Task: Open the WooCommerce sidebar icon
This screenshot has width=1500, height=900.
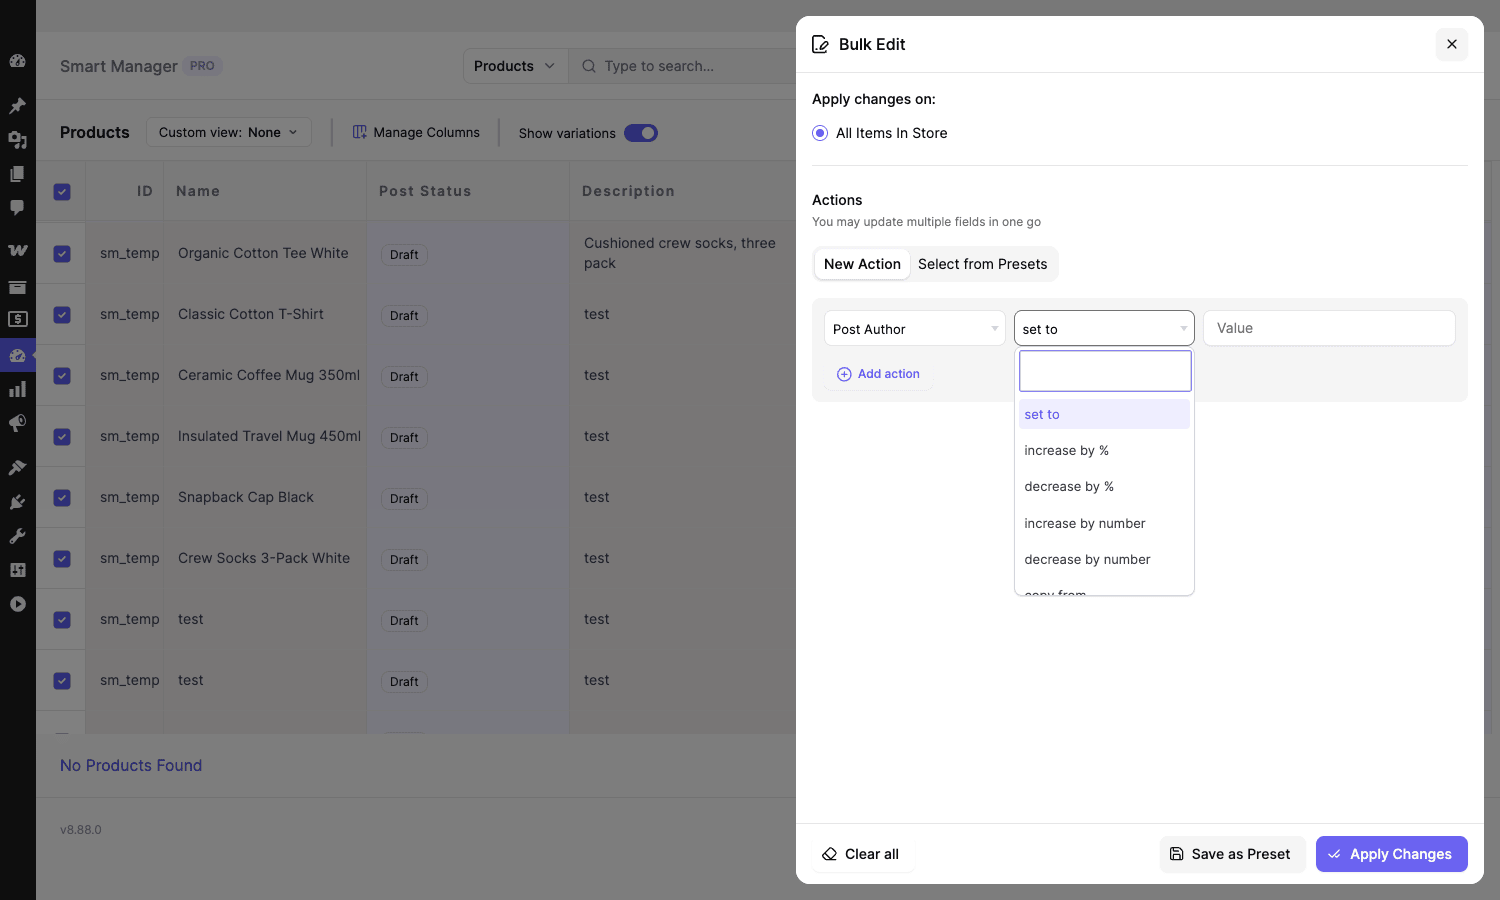Action: point(17,251)
